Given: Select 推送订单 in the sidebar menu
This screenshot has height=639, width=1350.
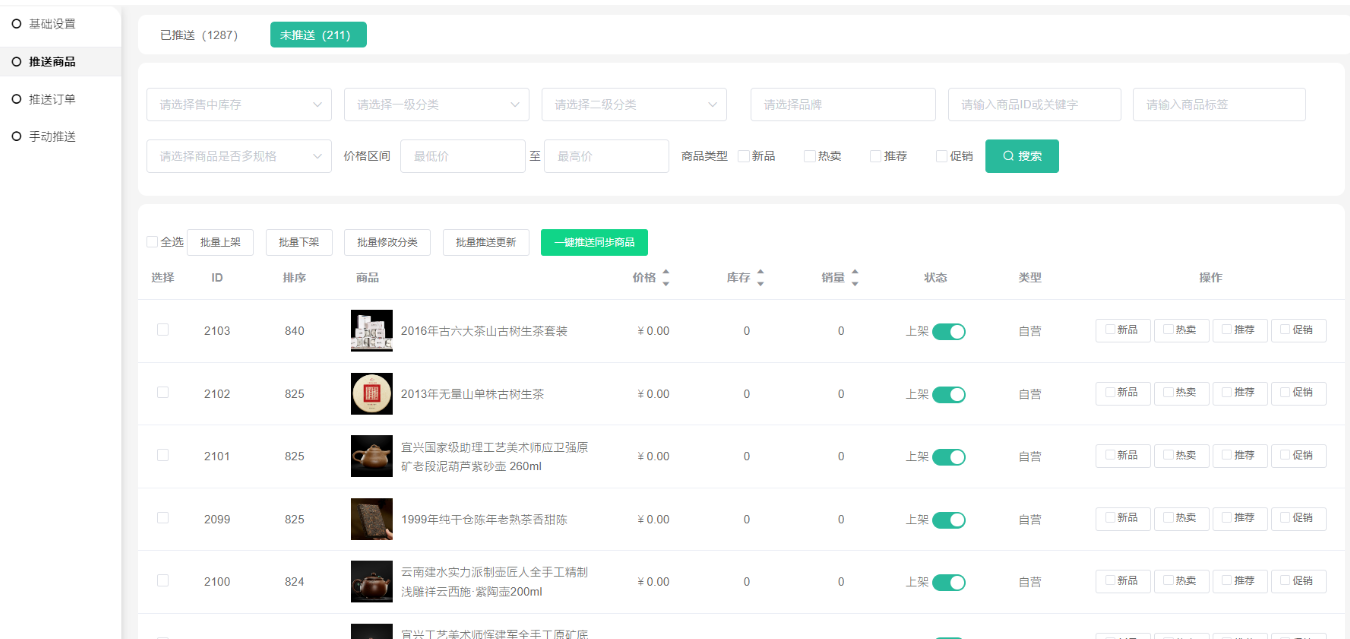Looking at the screenshot, I should point(52,99).
